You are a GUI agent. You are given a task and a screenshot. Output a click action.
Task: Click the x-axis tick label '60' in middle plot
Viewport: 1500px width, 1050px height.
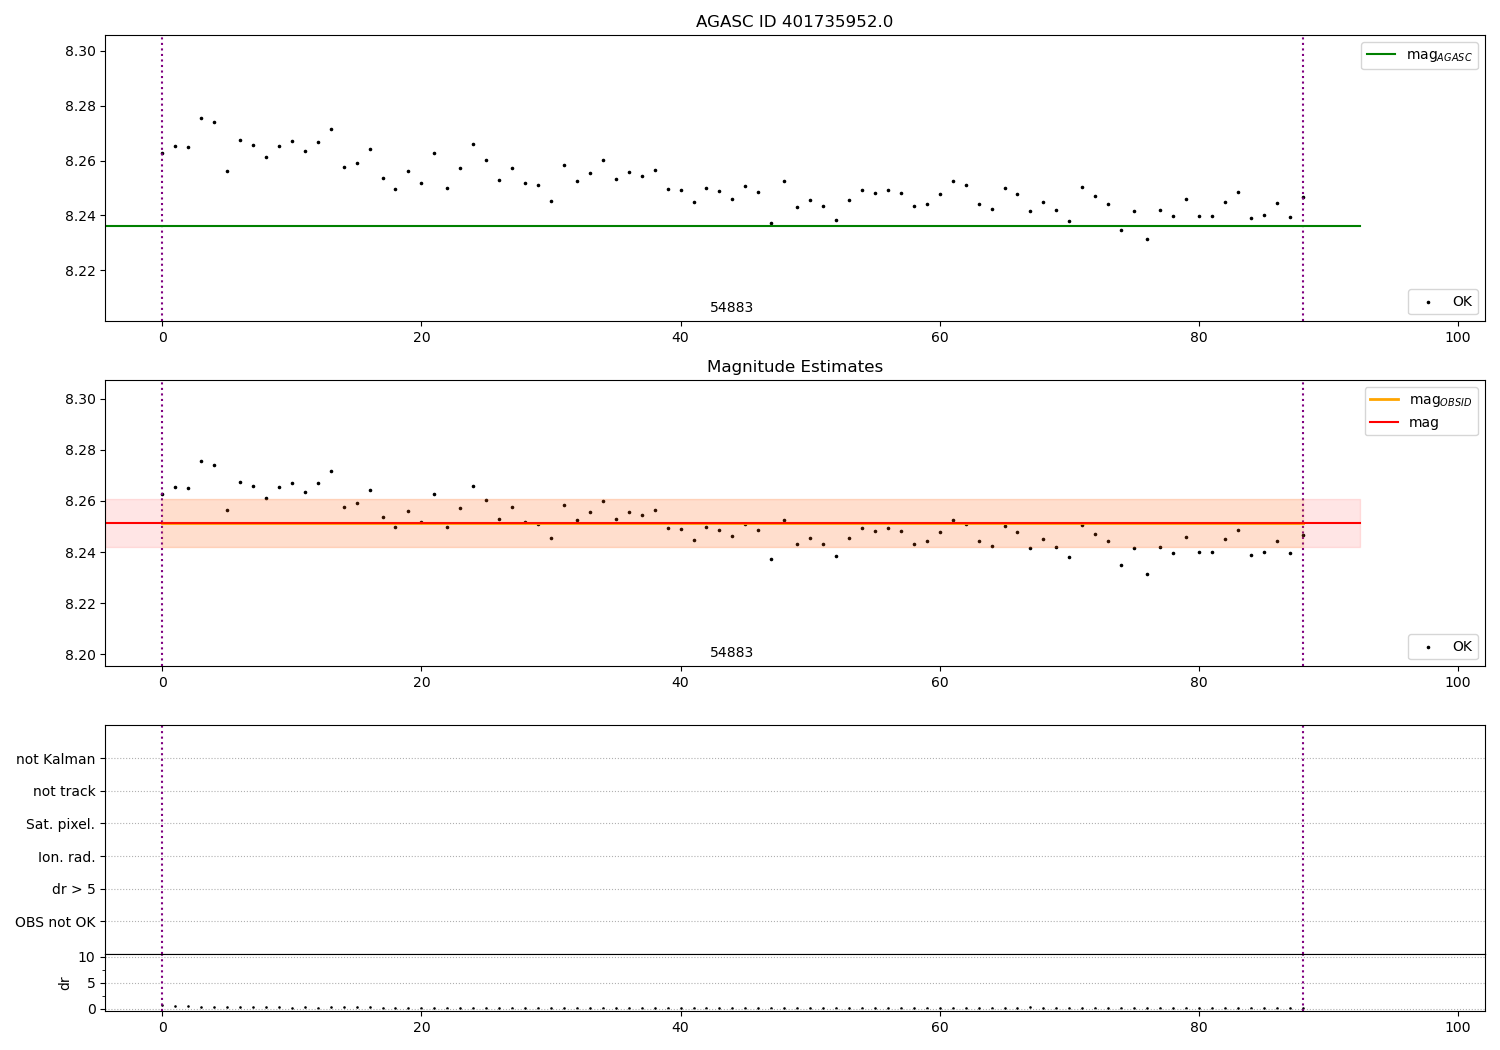pyautogui.click(x=939, y=682)
